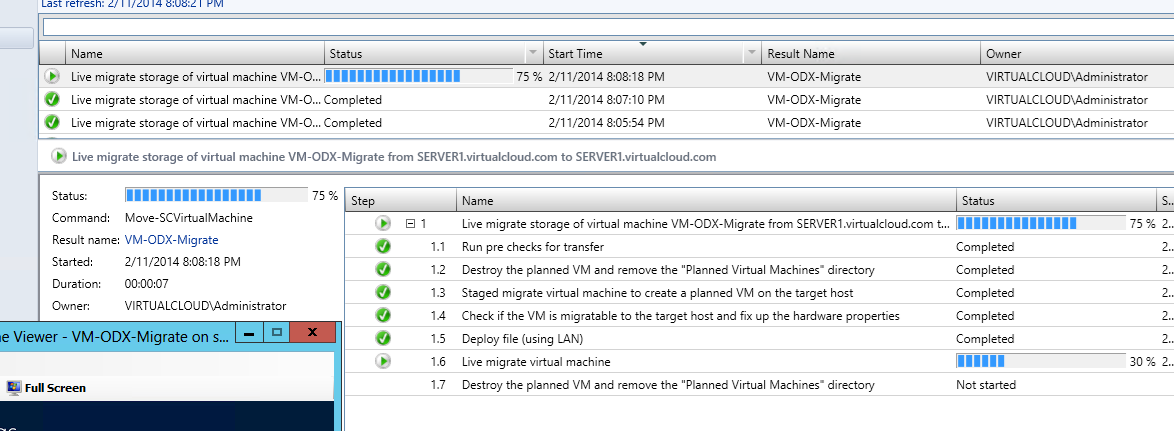Viewport: 1176px width, 432px height.
Task: Click Duration value 00:00:07
Action: click(148, 284)
